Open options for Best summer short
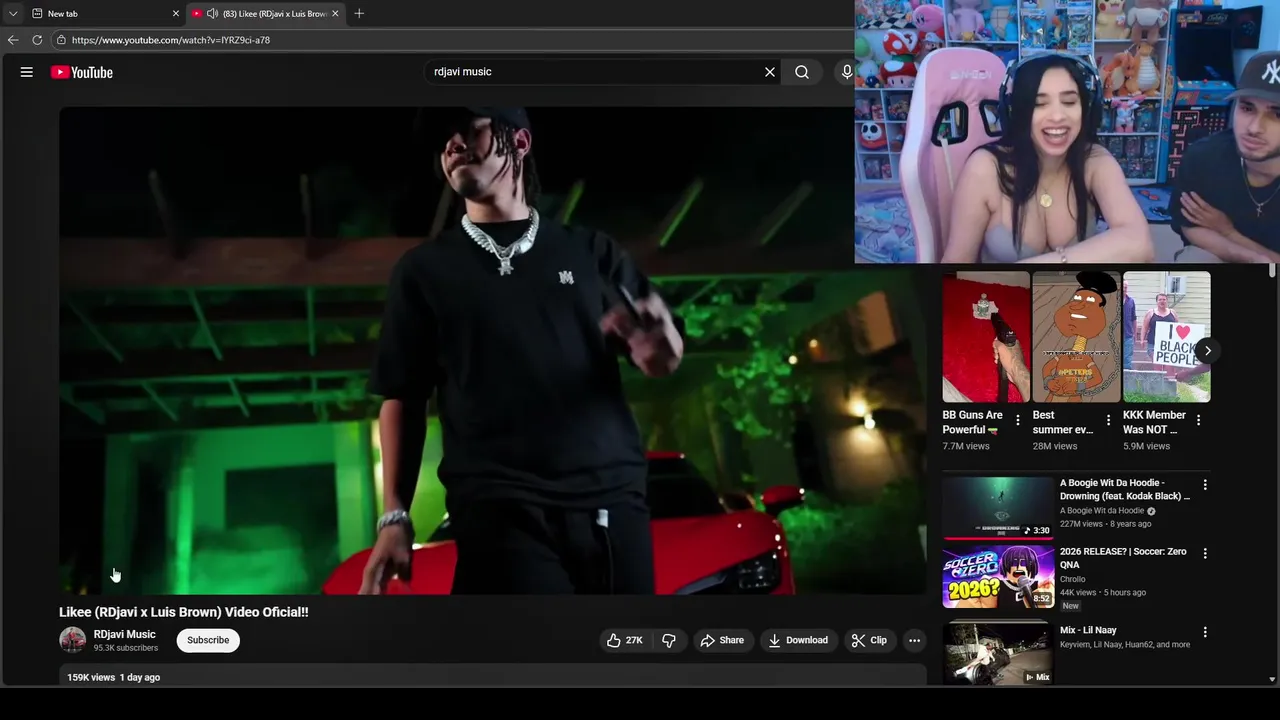The height and width of the screenshot is (720, 1280). click(1108, 420)
